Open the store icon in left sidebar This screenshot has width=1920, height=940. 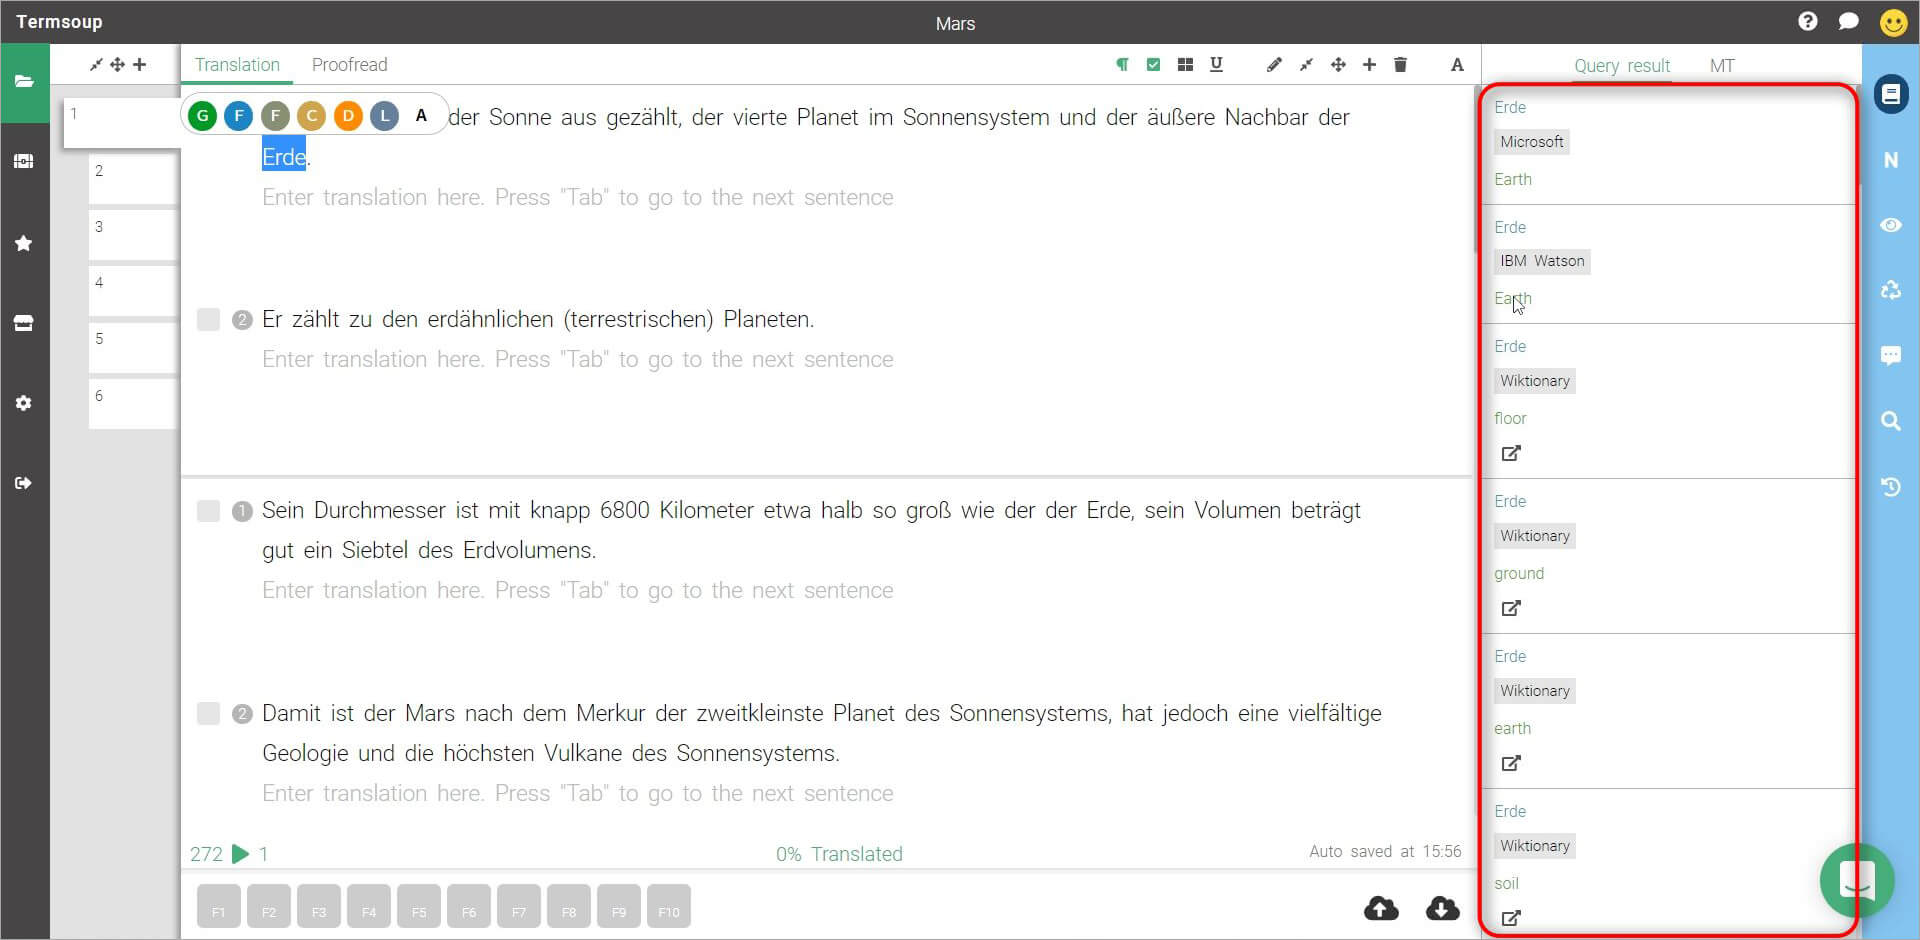click(x=24, y=323)
